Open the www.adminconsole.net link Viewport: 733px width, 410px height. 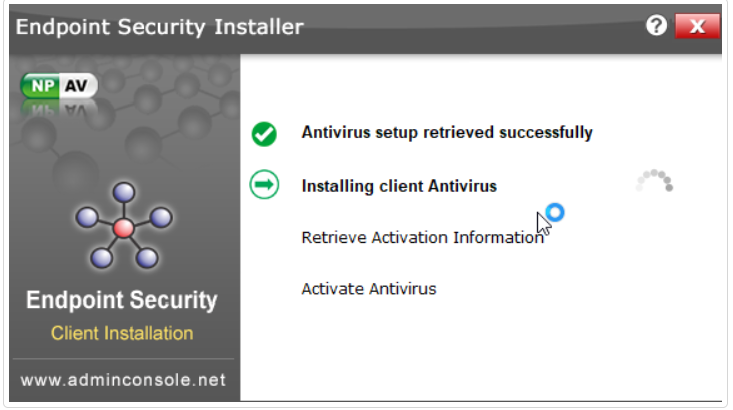(124, 380)
